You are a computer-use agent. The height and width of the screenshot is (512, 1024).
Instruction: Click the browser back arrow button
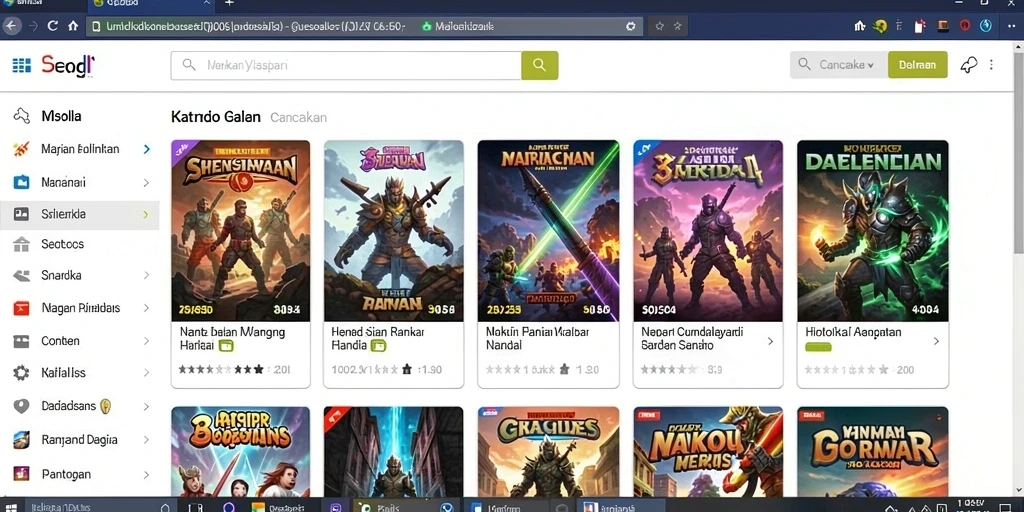(x=12, y=26)
